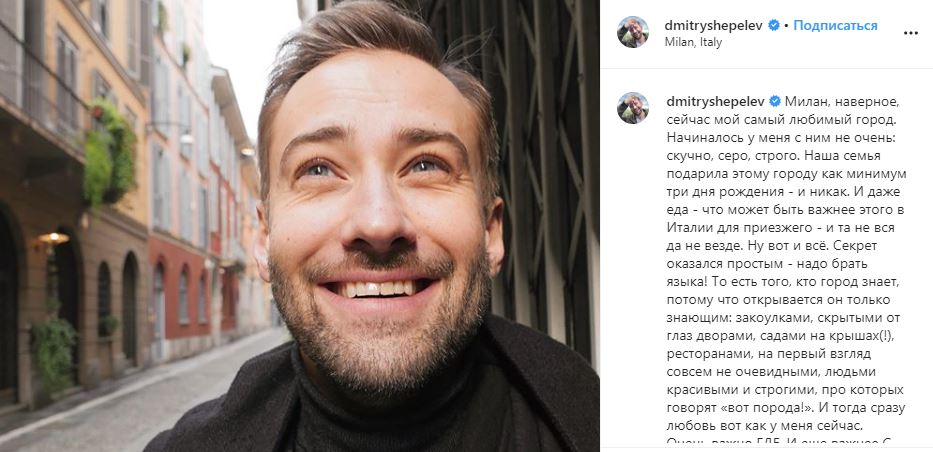The height and width of the screenshot is (452, 933).
Task: Open dmitryshepelev username in the caption
Action: coord(715,101)
